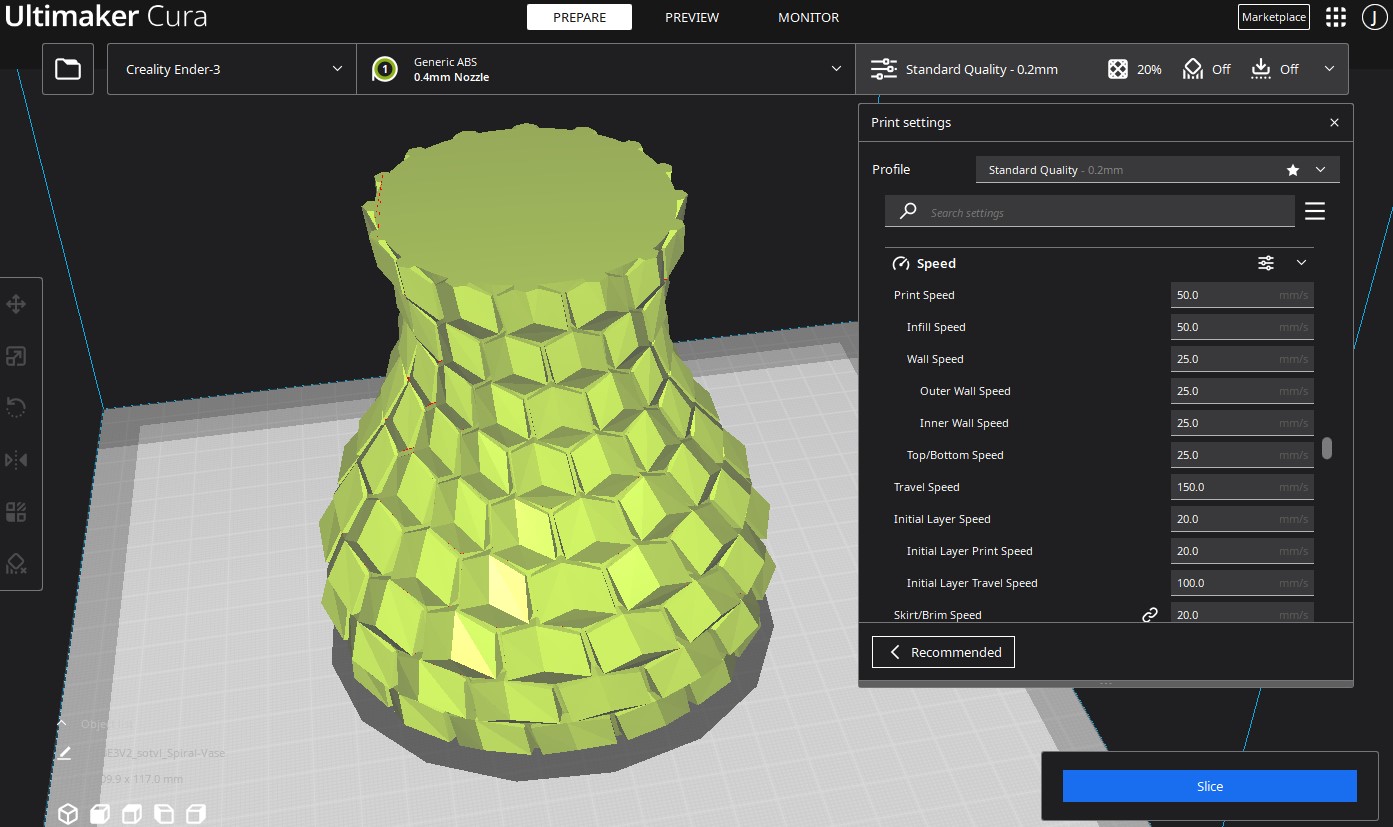Open the application switcher grid icon
The width and height of the screenshot is (1393, 827).
tap(1335, 17)
